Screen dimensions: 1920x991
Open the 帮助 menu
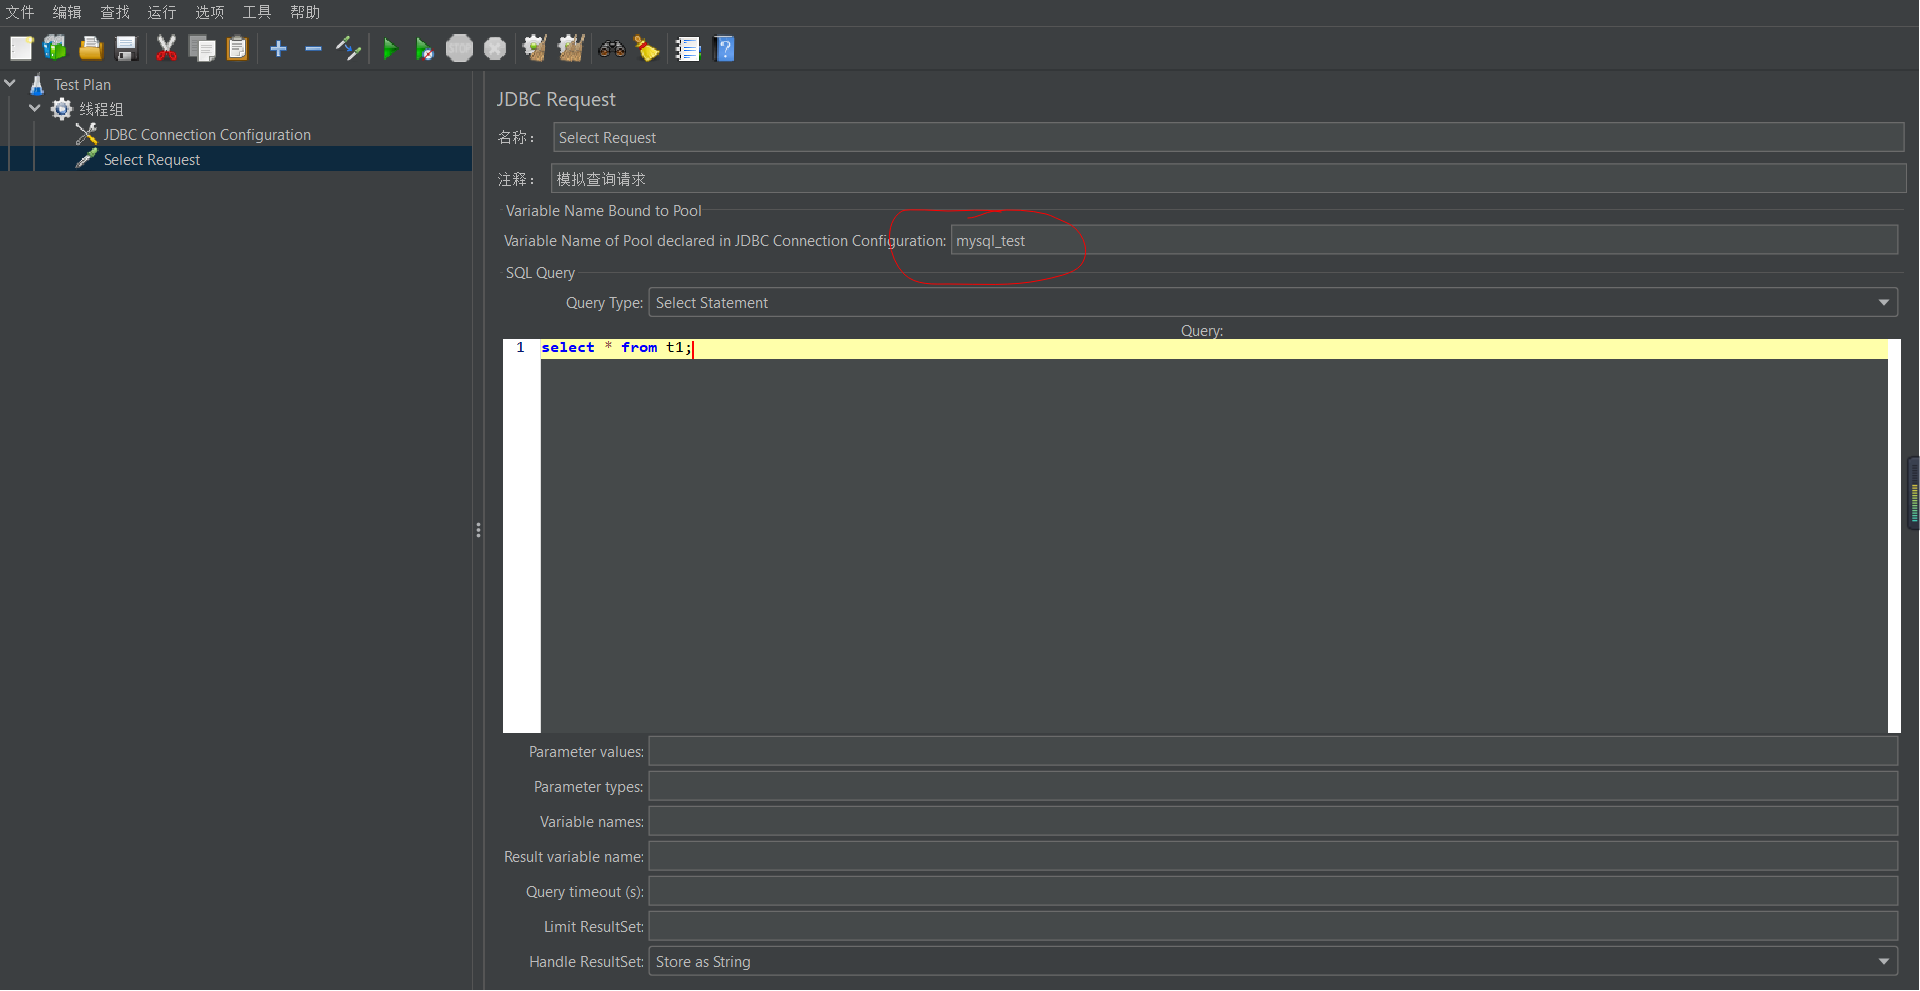[x=305, y=12]
